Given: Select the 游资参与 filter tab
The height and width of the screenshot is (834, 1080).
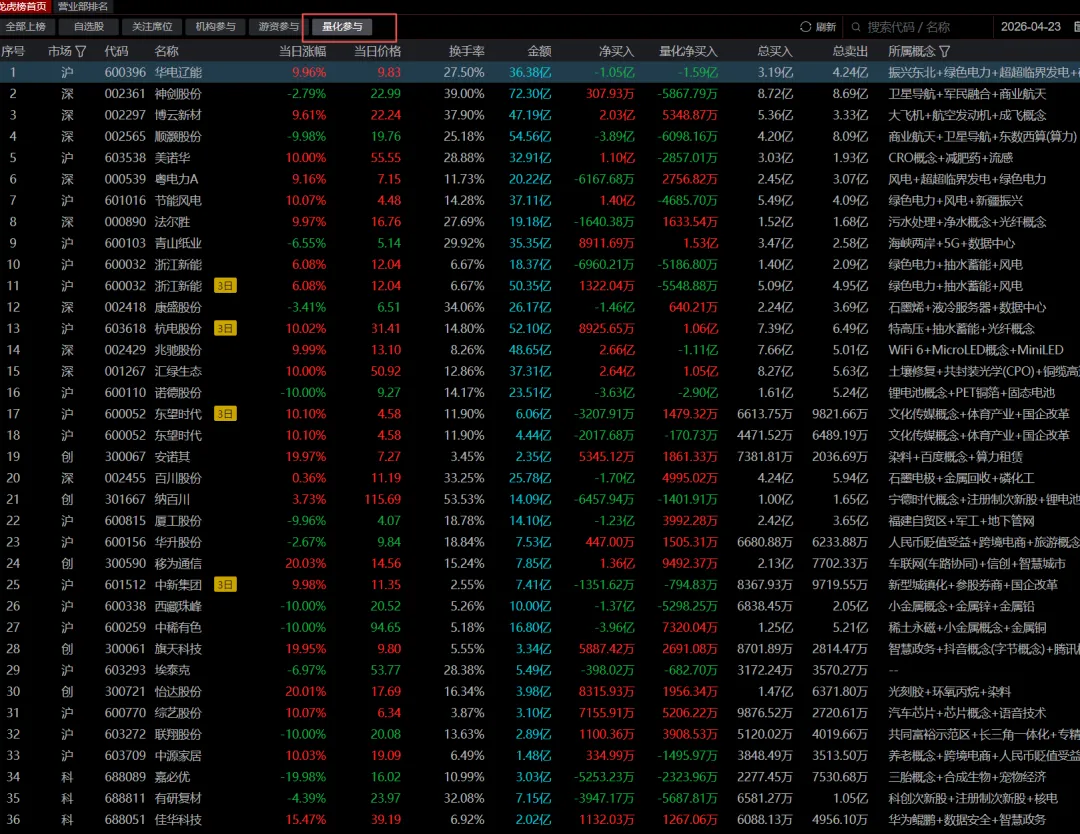Looking at the screenshot, I should [x=278, y=27].
